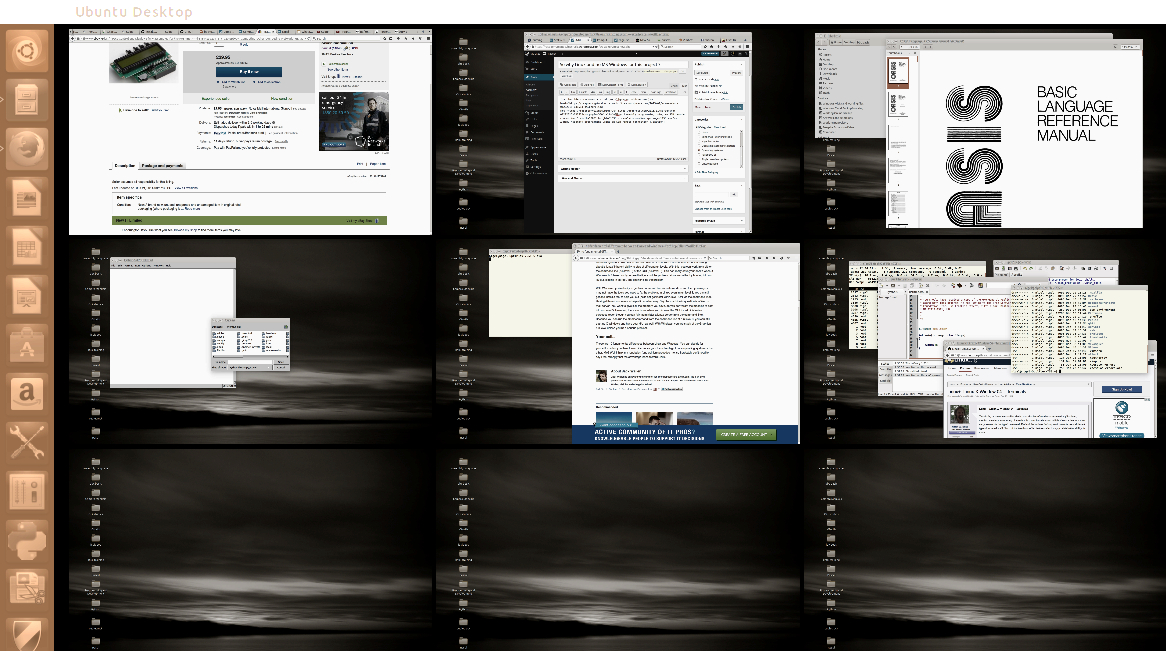The image size is (1166, 651).
Task: Click the Amazon launcher icon
Action: 27,394
